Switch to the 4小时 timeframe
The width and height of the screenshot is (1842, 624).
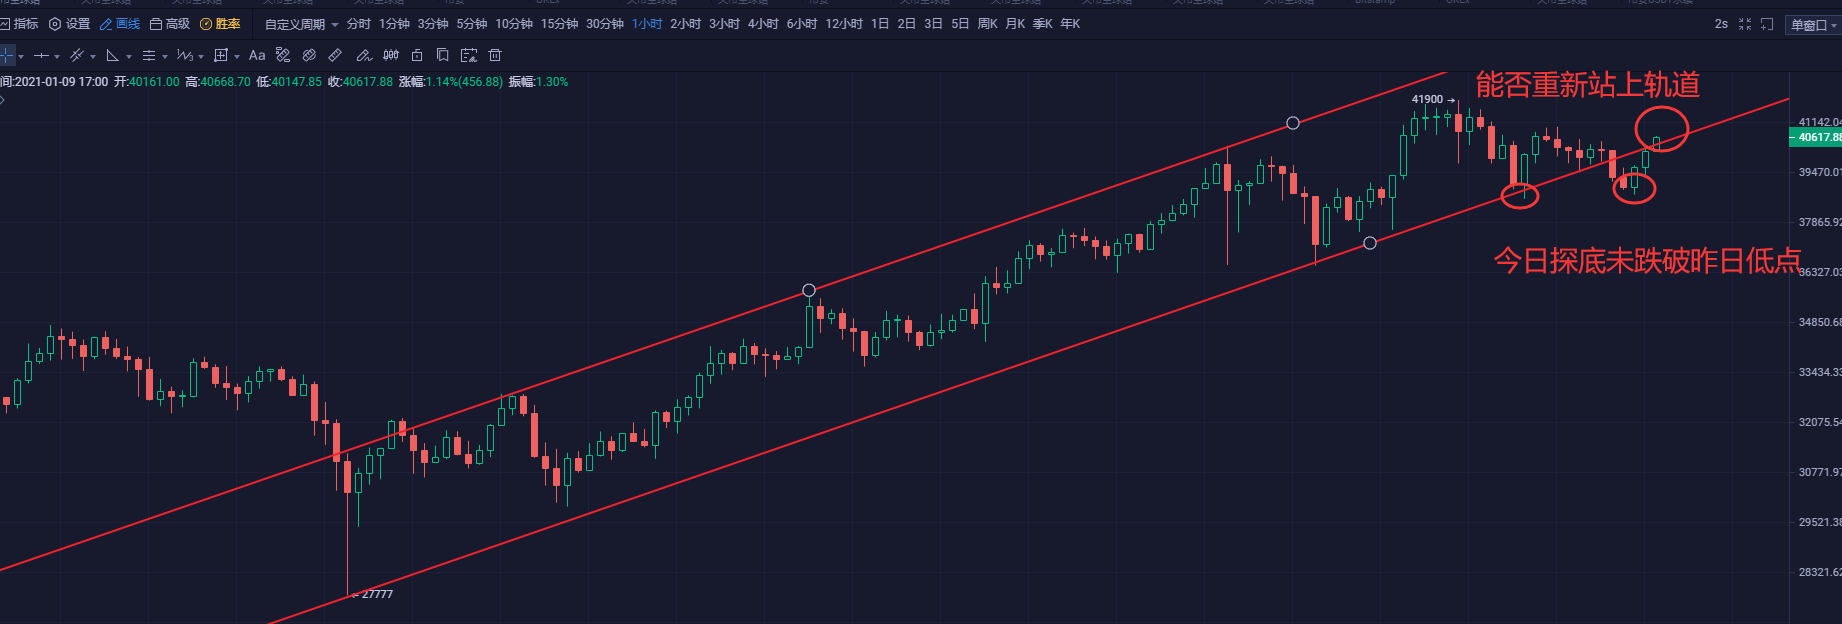tap(763, 24)
